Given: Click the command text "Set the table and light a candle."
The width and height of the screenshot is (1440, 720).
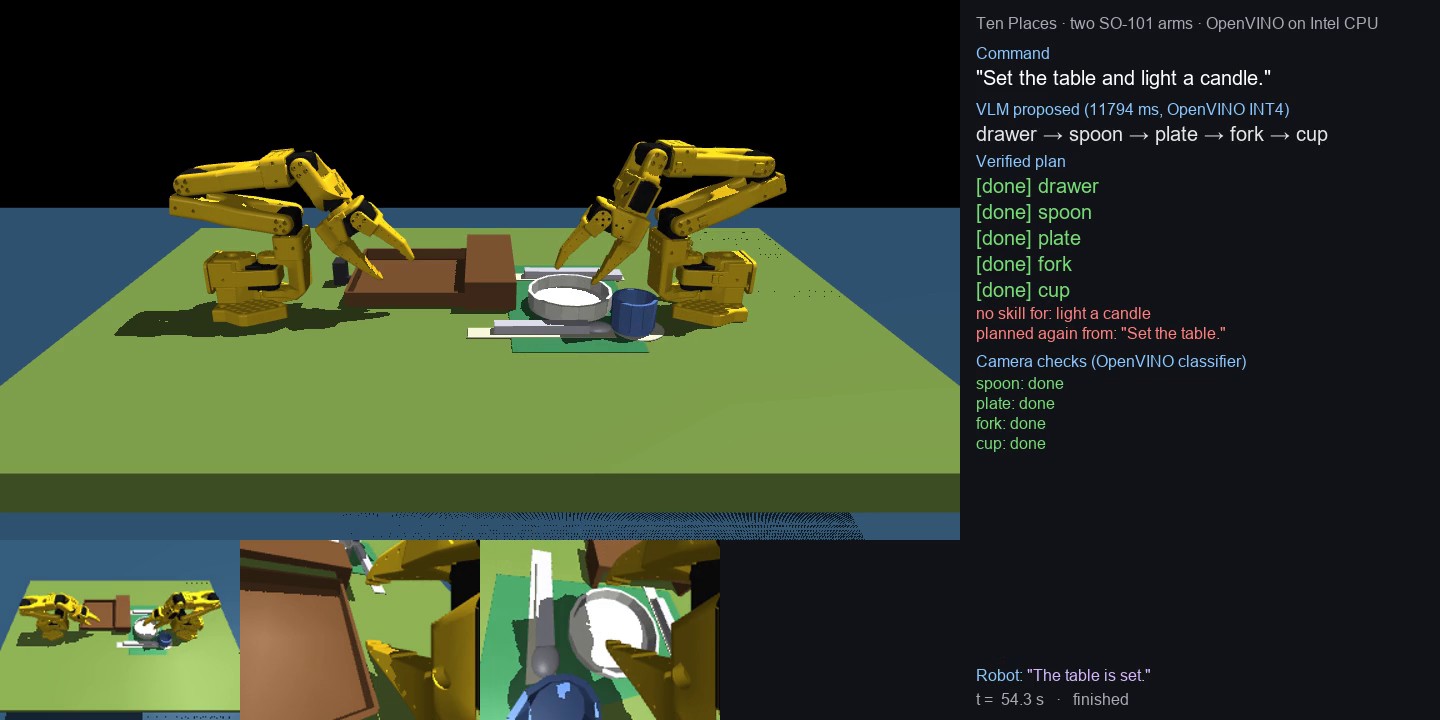Looking at the screenshot, I should point(1123,78).
